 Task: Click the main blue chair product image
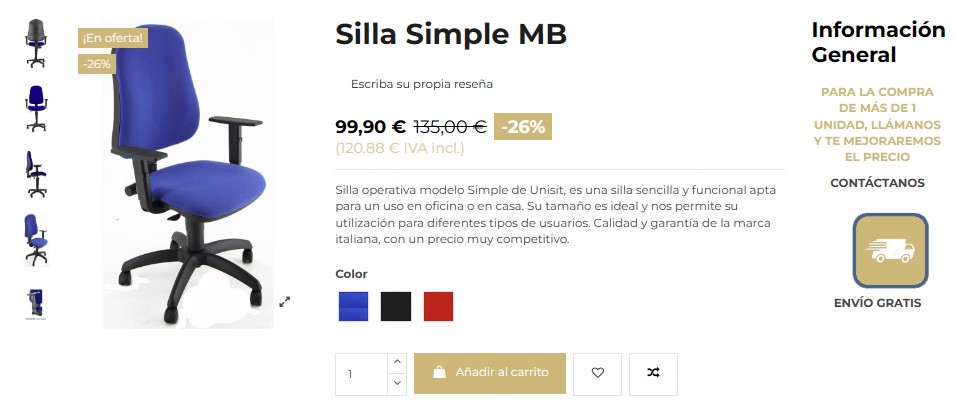(187, 175)
